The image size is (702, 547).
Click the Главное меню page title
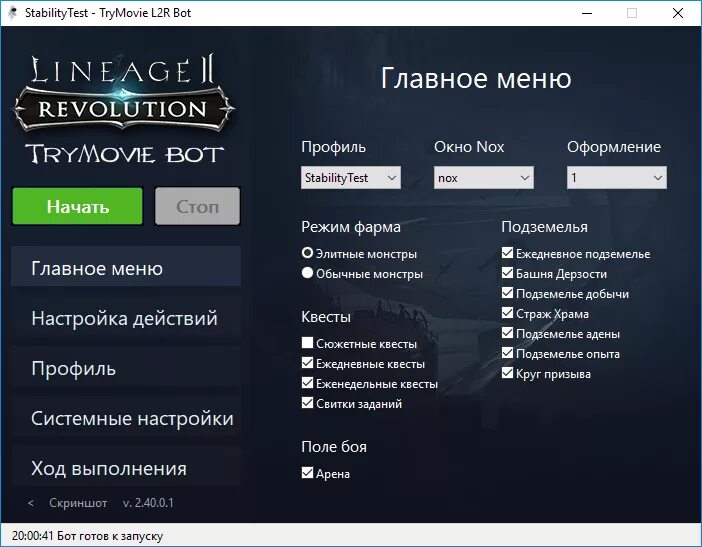click(476, 78)
